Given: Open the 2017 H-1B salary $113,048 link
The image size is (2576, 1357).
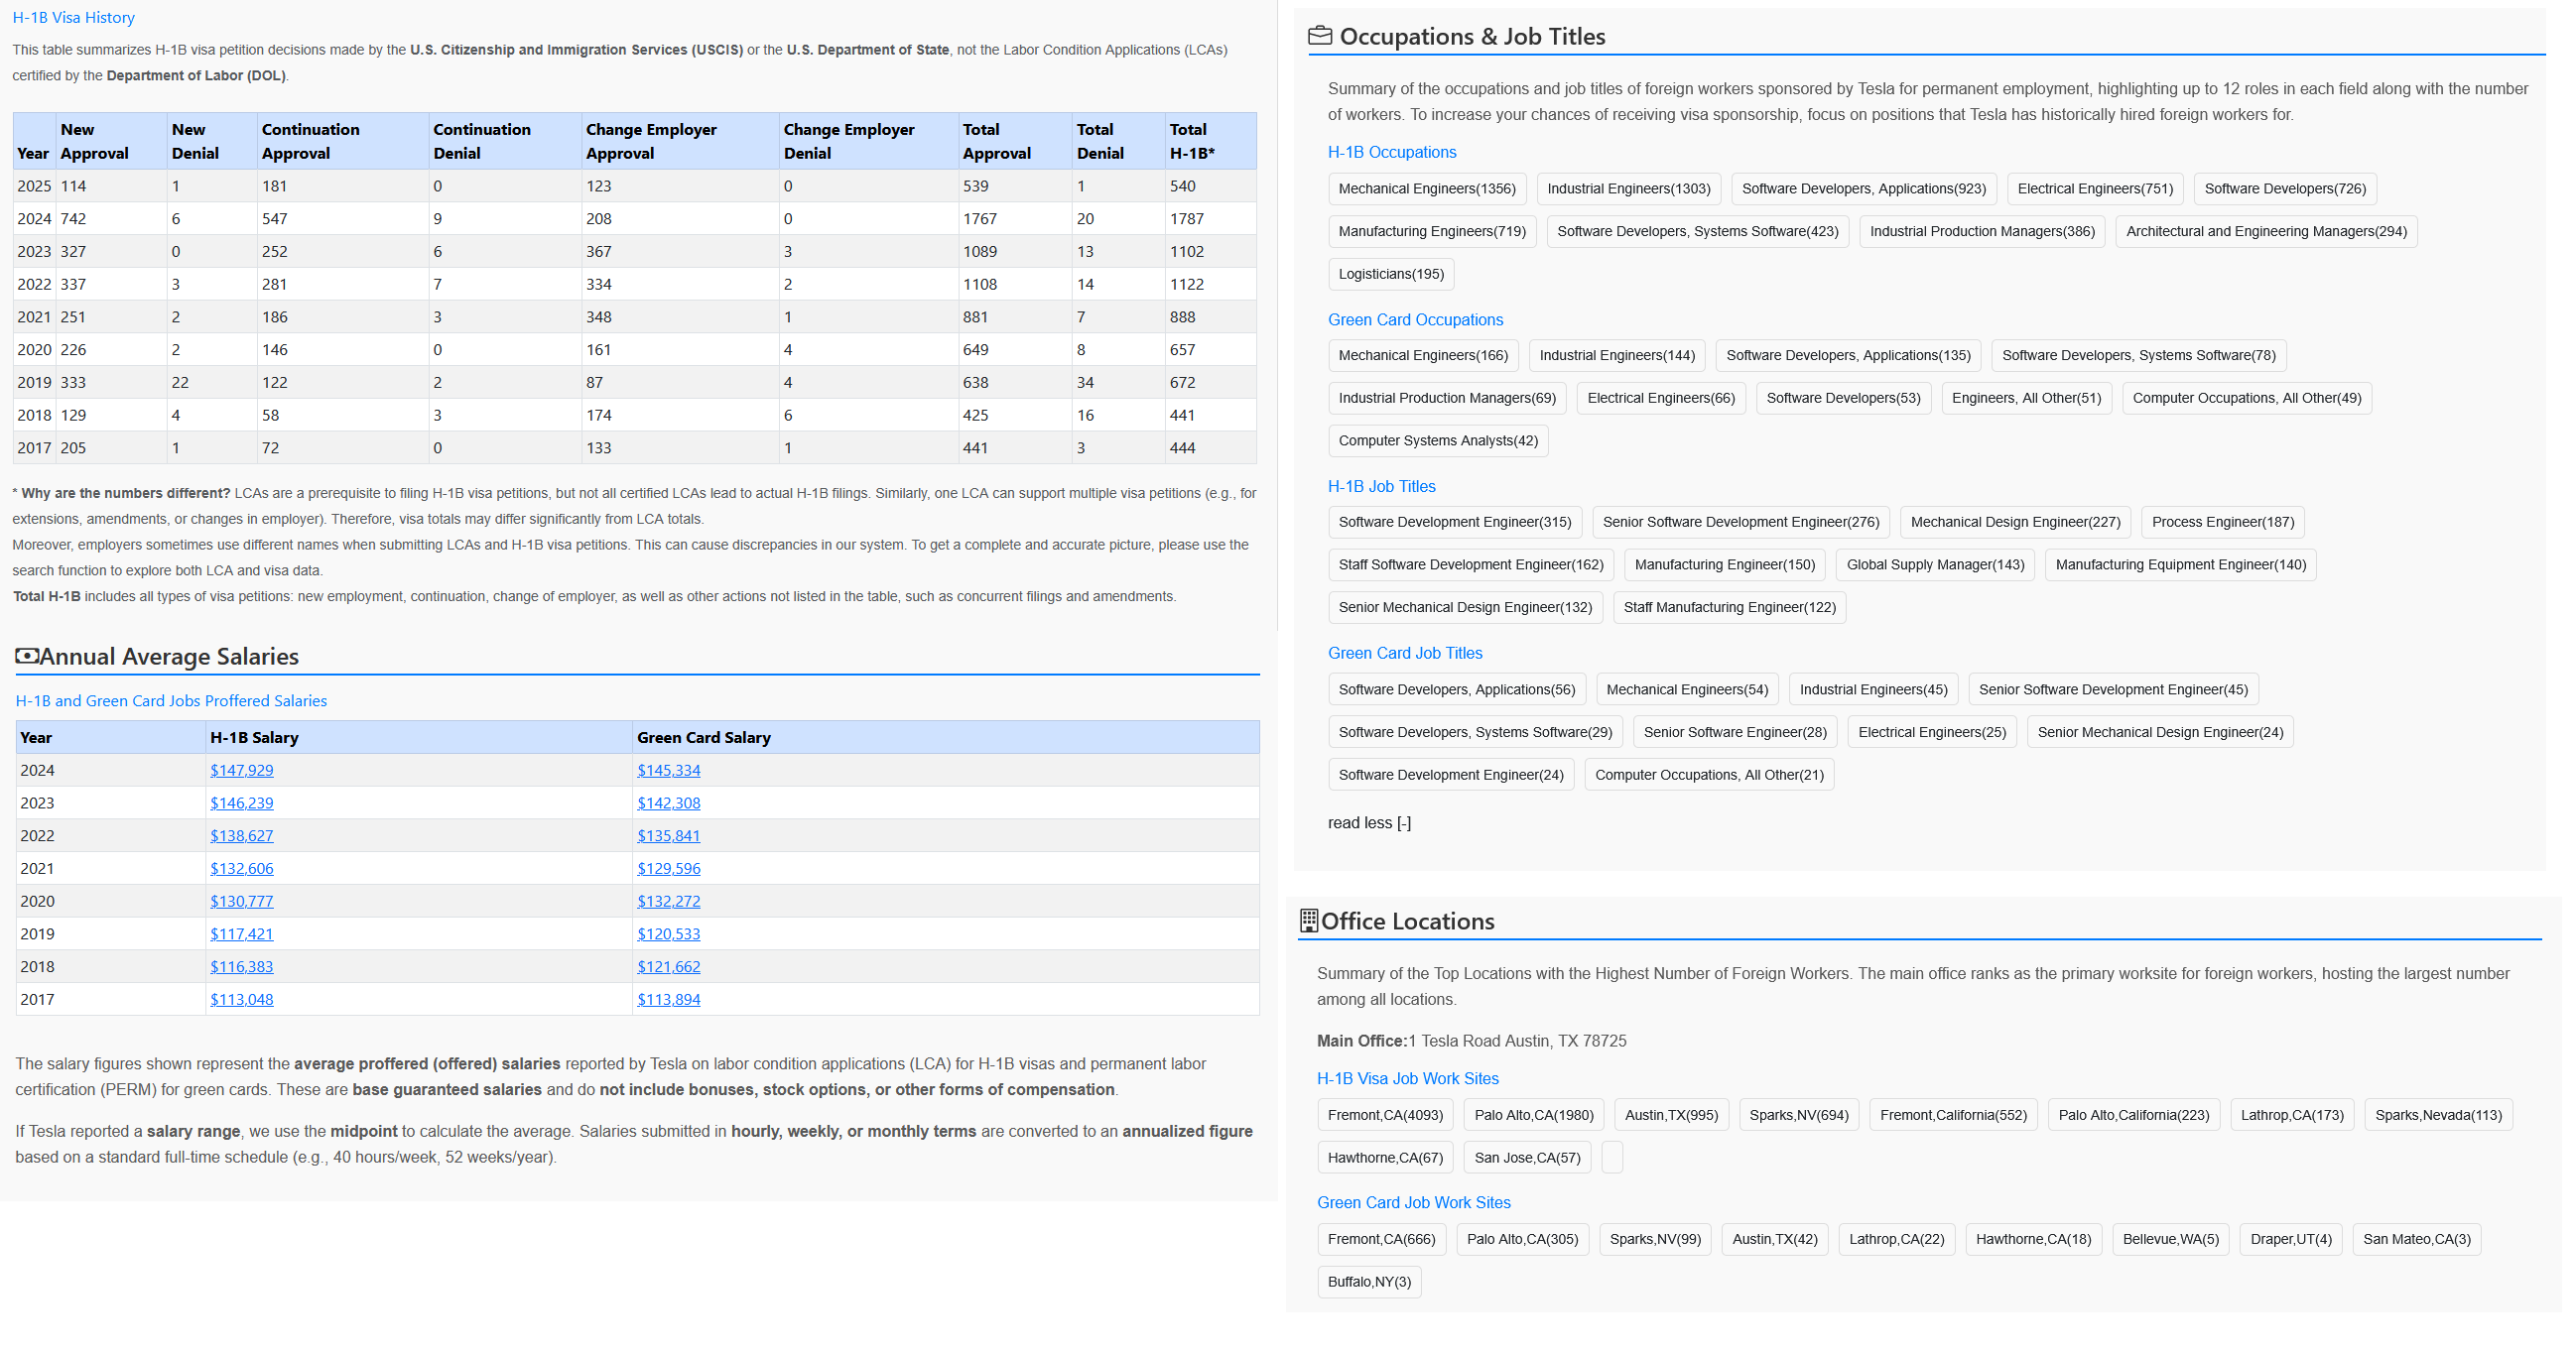Looking at the screenshot, I should (x=241, y=1000).
